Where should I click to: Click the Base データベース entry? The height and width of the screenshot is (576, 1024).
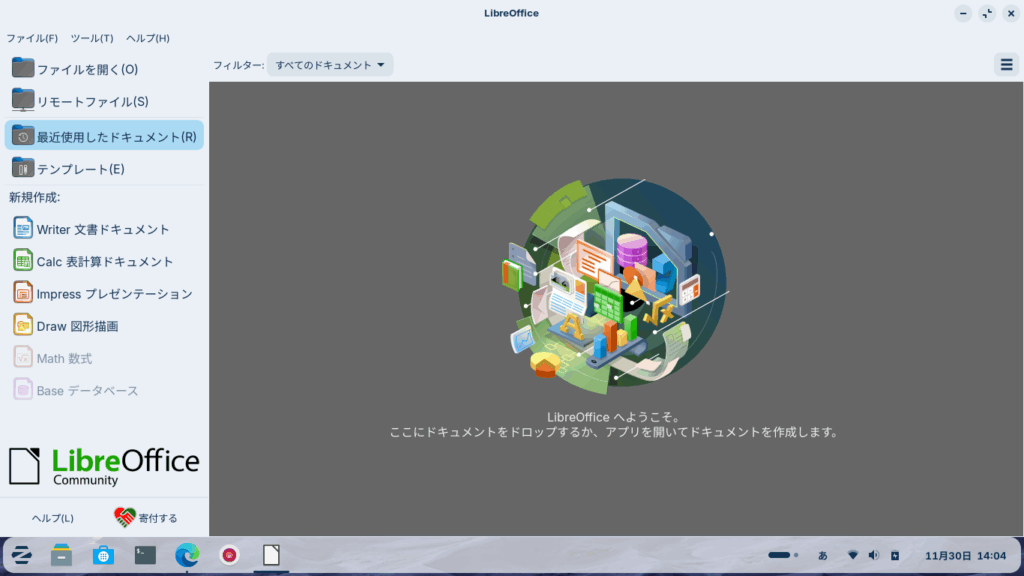pyautogui.click(x=87, y=391)
